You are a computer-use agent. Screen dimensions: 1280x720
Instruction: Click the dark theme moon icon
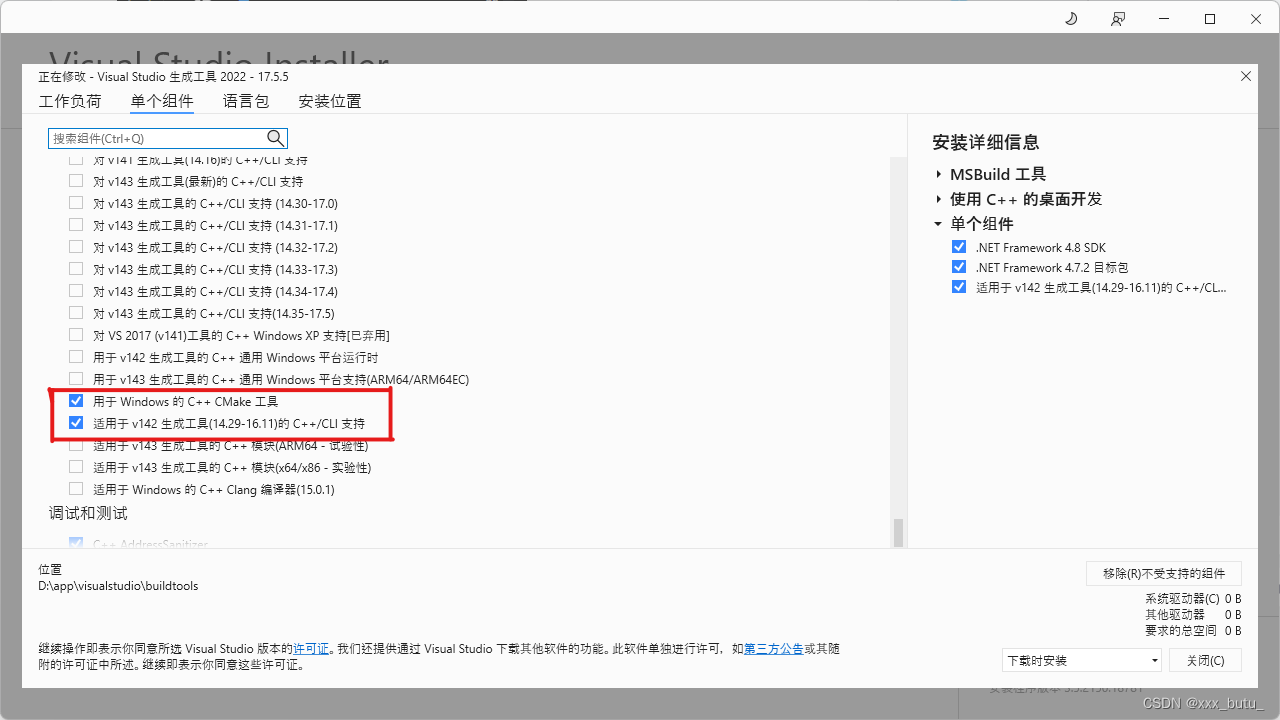click(x=1070, y=18)
